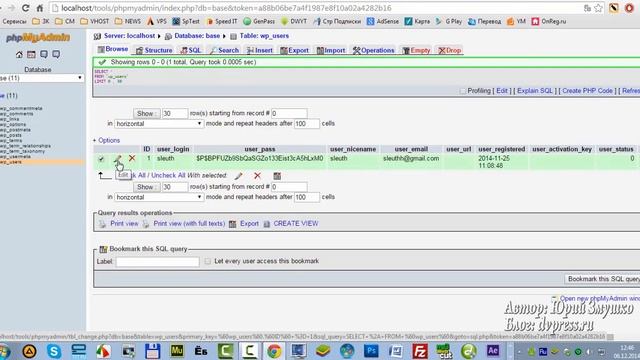Go to Database: base breadcrumb
This screenshot has height=360, width=640.
[197, 36]
